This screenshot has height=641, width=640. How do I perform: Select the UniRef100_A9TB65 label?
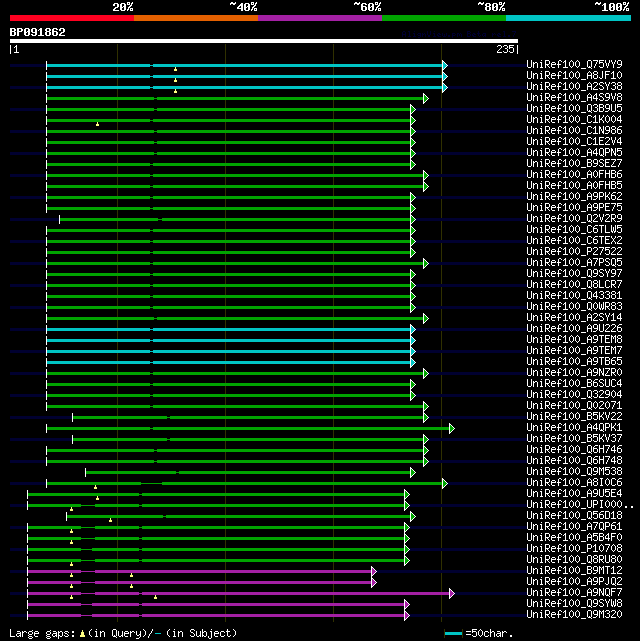click(x=574, y=362)
